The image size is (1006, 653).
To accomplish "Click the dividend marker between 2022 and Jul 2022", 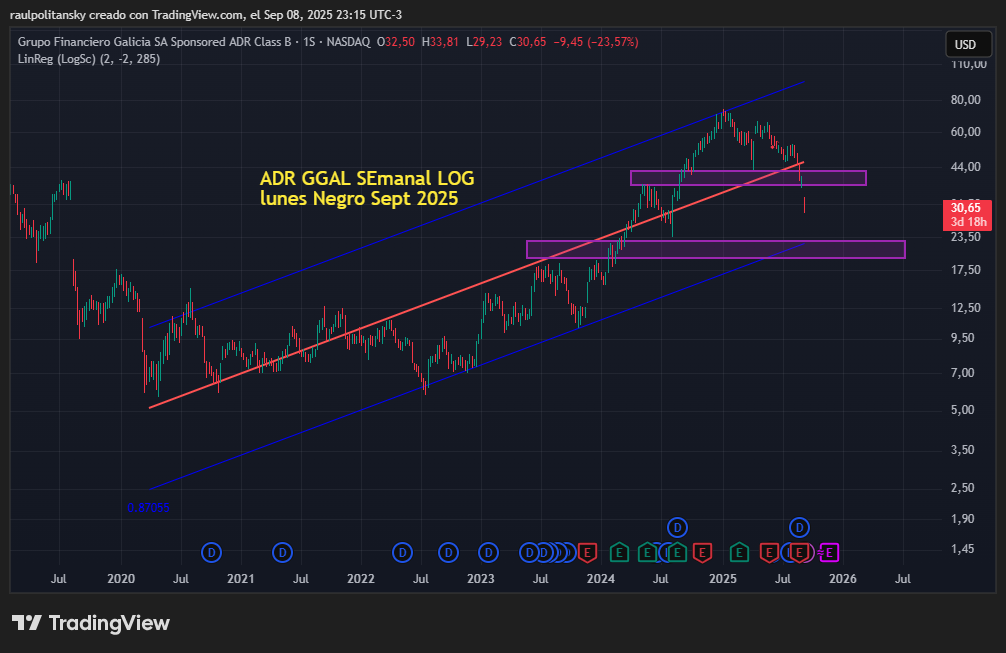I will pos(402,552).
